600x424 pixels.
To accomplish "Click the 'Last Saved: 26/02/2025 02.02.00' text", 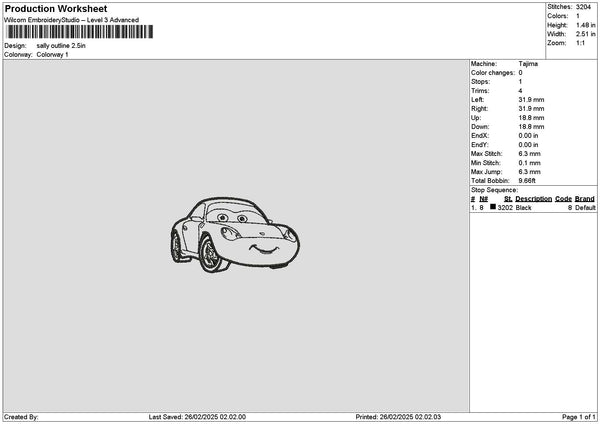I will click(x=197, y=417).
